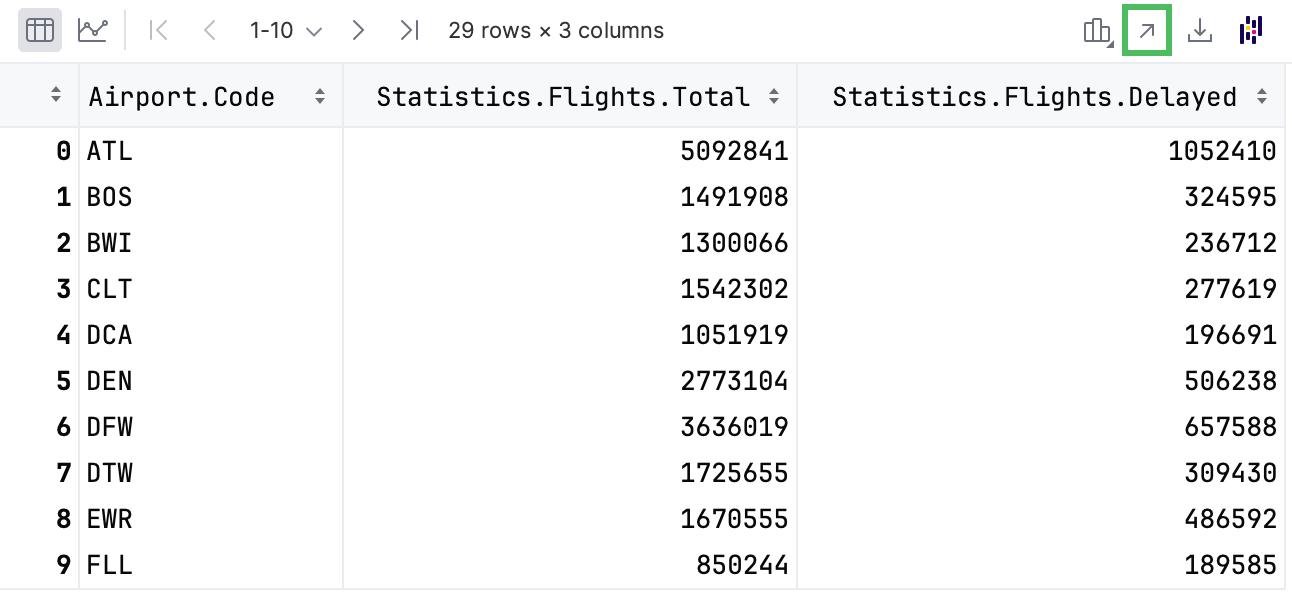
Task: Sort by Statistics.Flights.Total arrows
Action: (x=774, y=97)
